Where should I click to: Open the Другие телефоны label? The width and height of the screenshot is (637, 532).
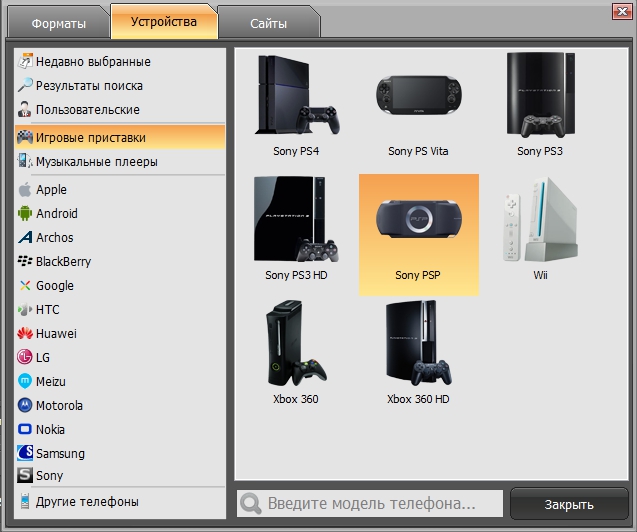click(87, 502)
